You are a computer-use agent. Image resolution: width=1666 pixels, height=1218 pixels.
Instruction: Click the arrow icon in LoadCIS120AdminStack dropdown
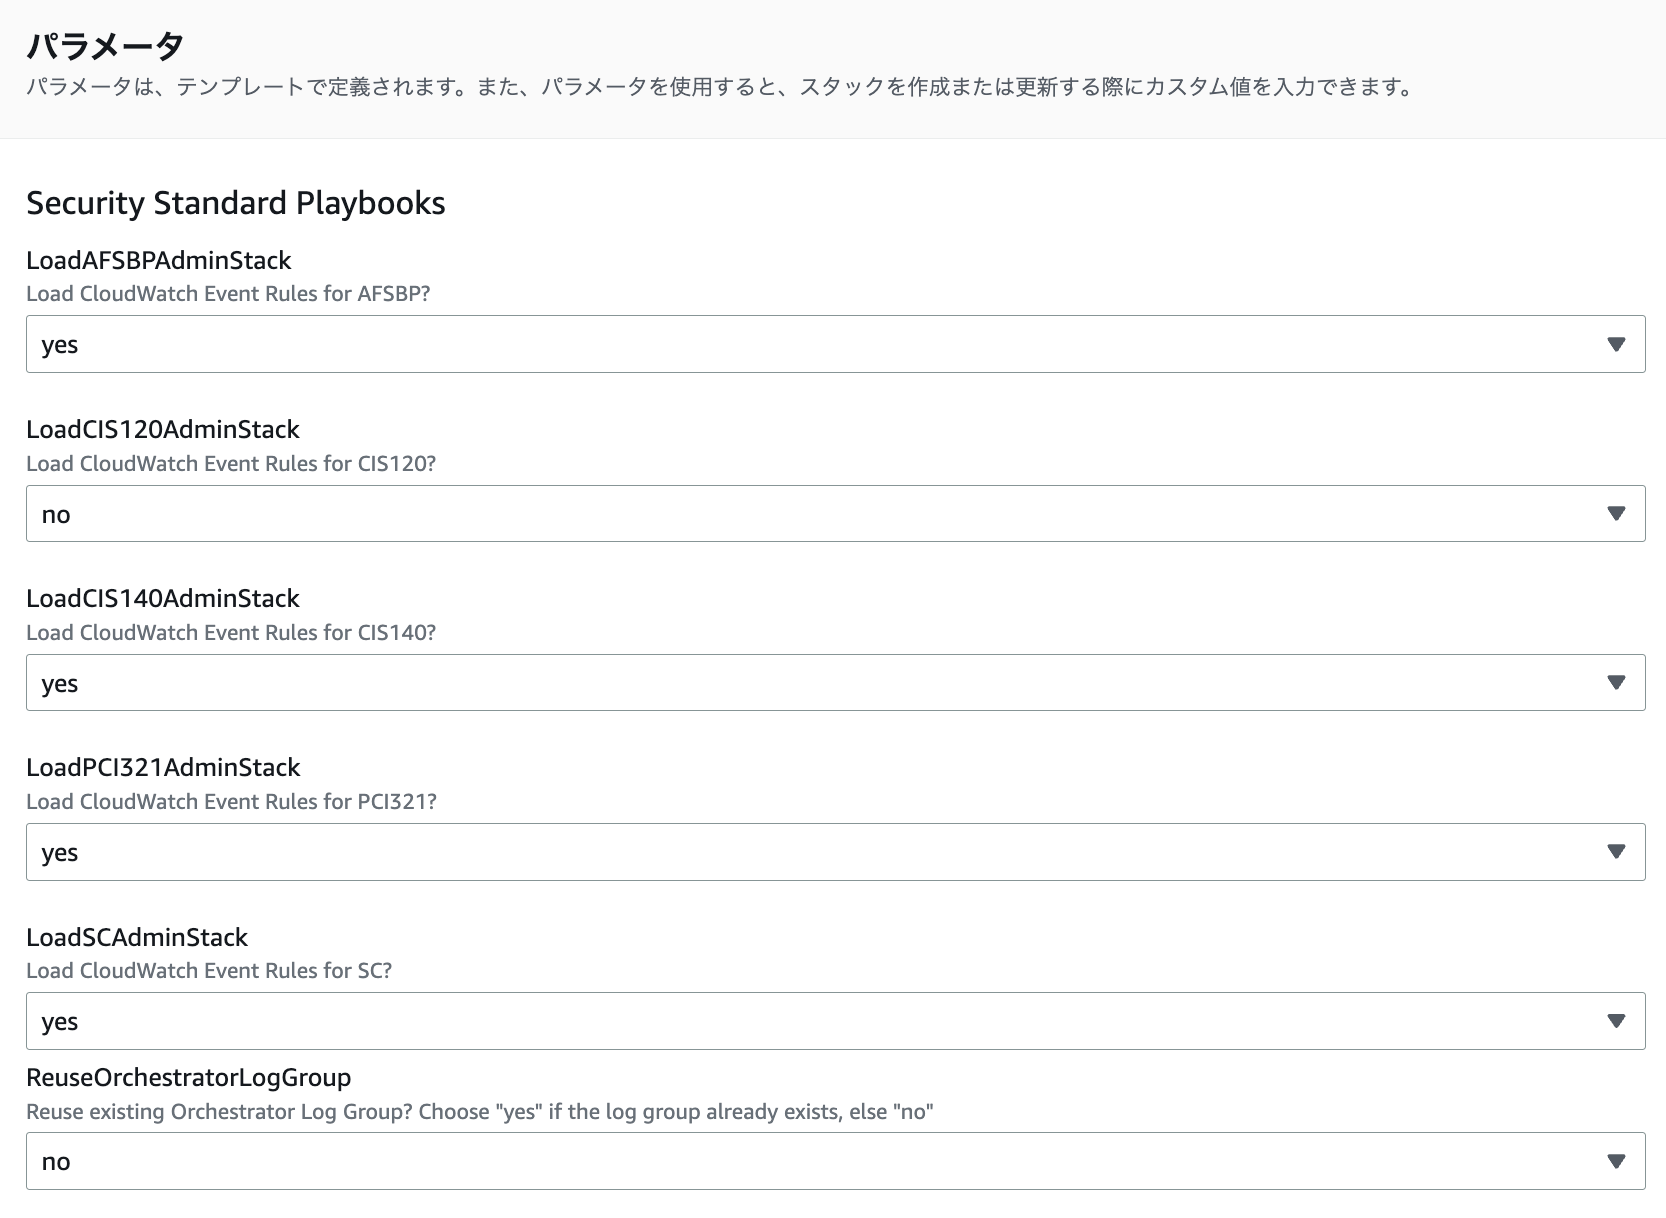[1615, 514]
